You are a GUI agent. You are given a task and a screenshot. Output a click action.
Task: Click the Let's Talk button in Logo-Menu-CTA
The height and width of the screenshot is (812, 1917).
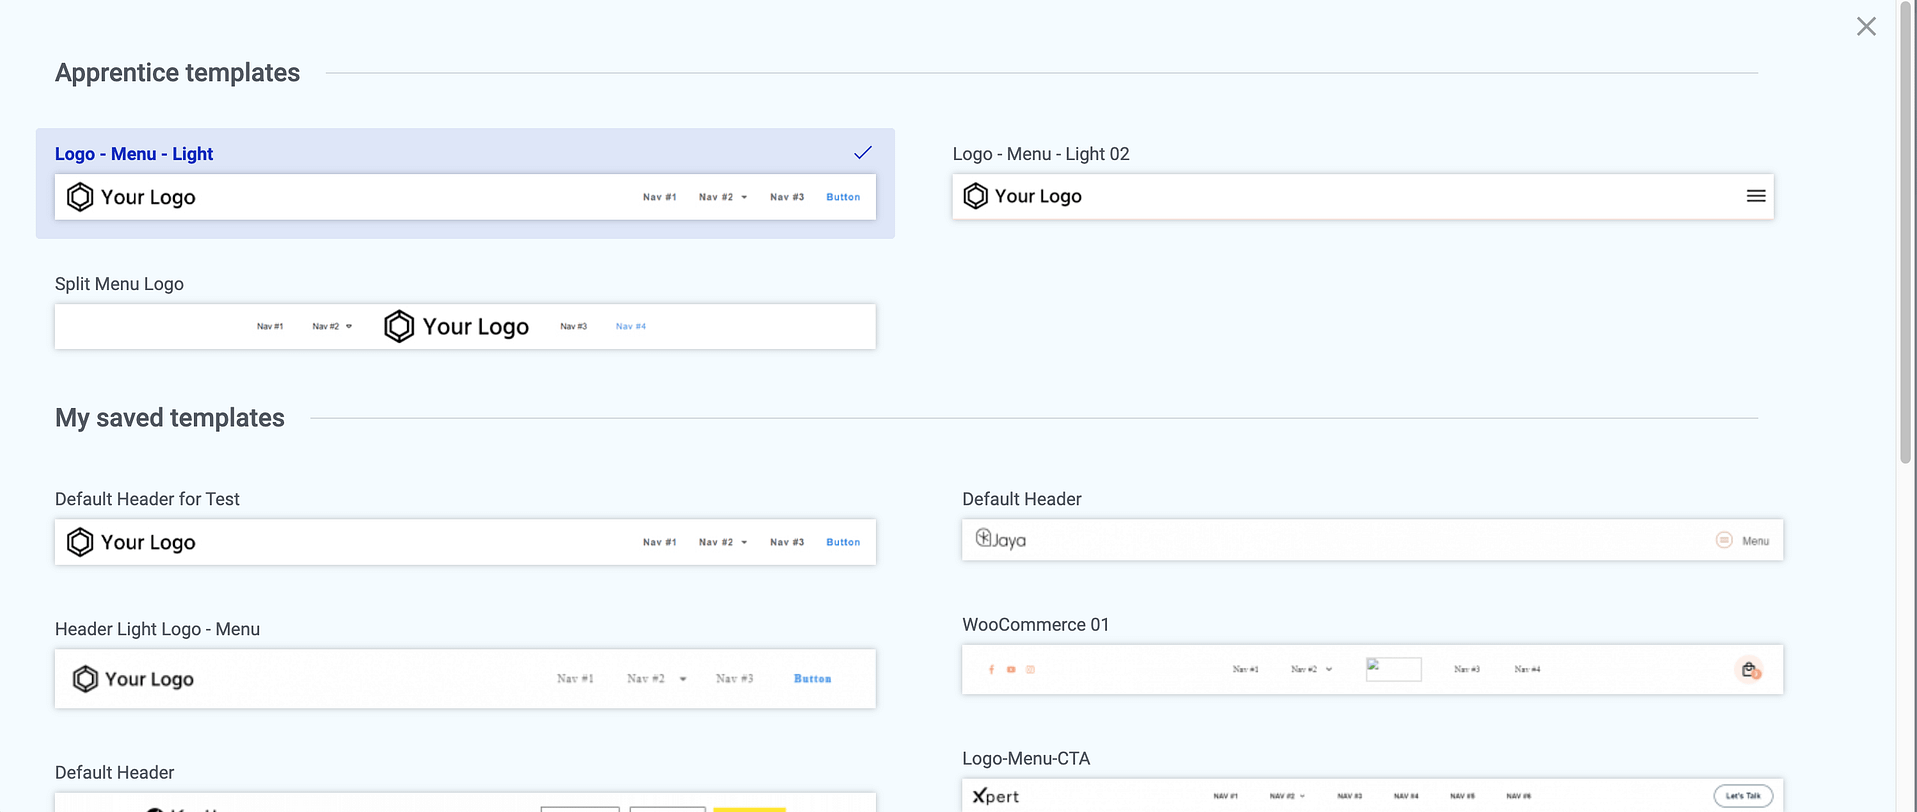tap(1742, 796)
